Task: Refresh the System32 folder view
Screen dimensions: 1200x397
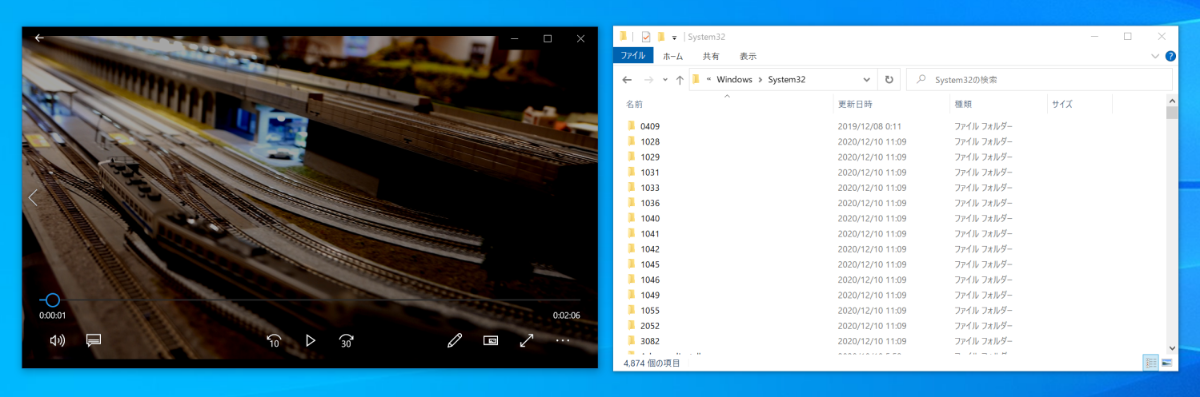Action: (888, 79)
